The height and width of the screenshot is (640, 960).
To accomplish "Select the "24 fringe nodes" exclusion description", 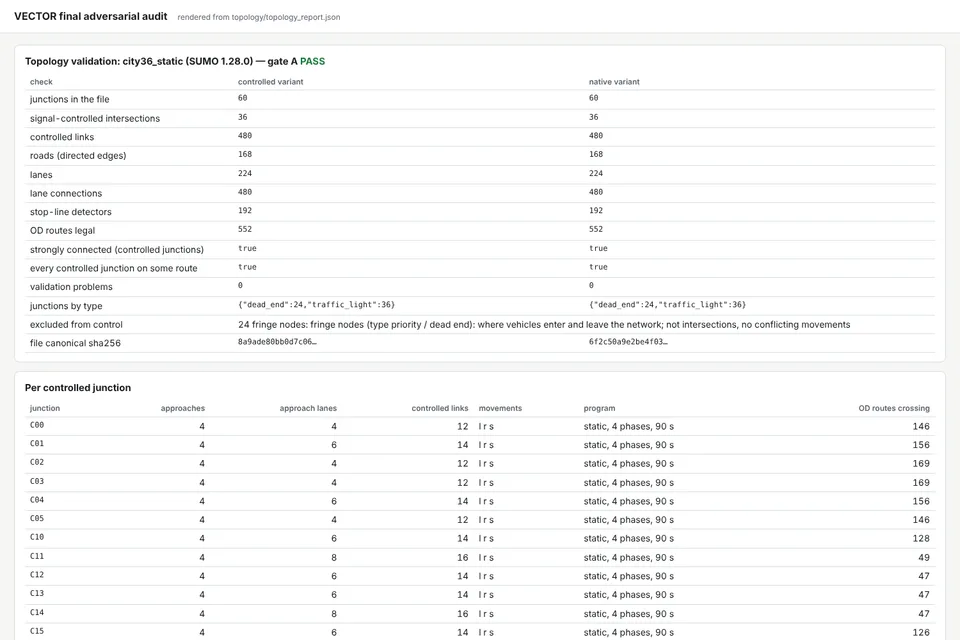I will [x=544, y=325].
